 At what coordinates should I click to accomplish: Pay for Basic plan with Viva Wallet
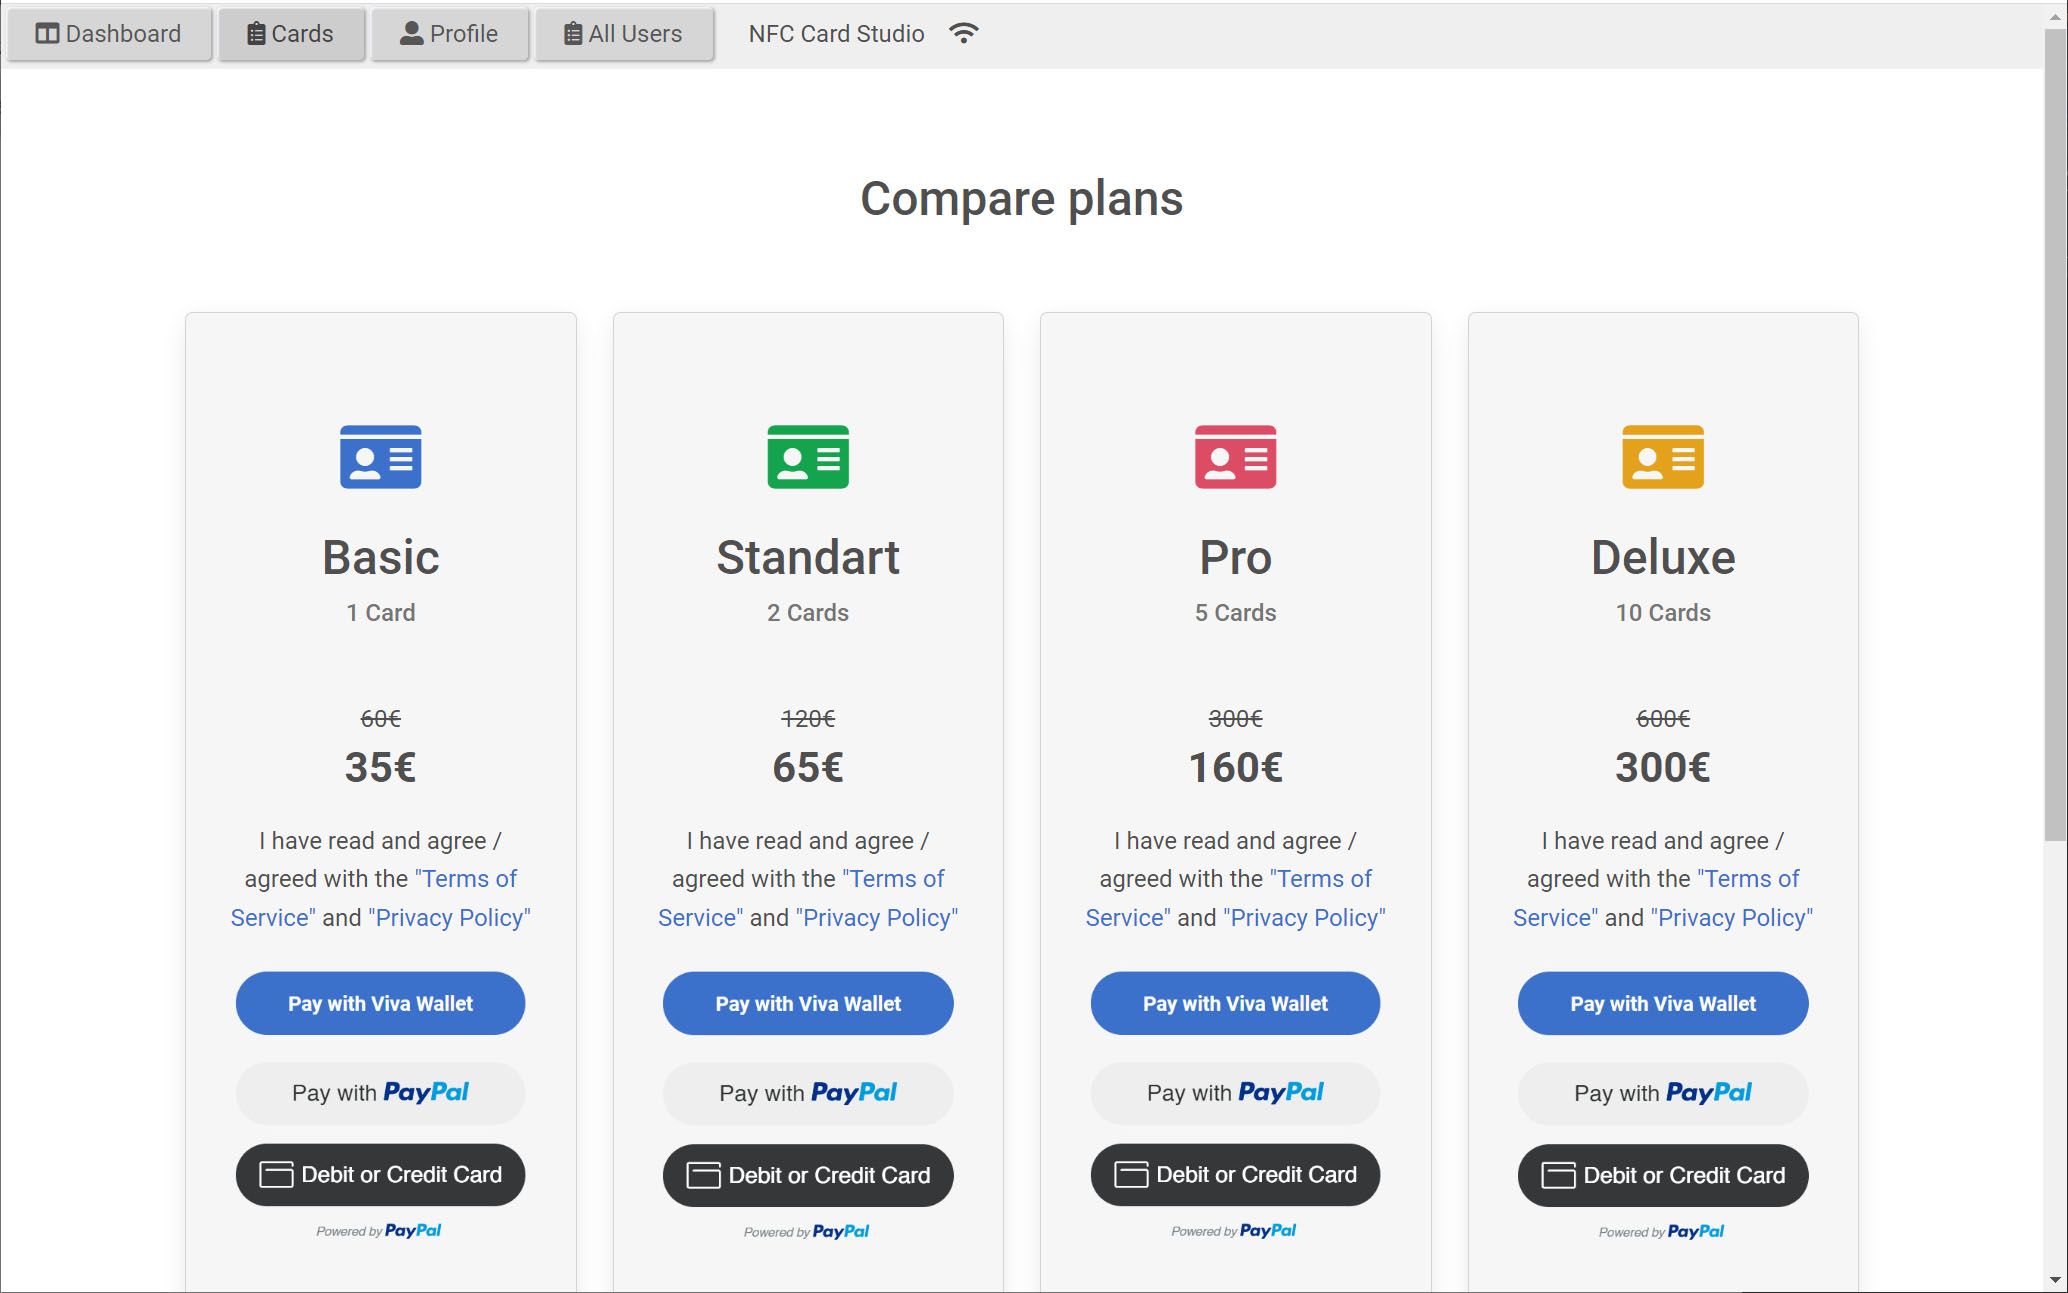click(380, 1003)
